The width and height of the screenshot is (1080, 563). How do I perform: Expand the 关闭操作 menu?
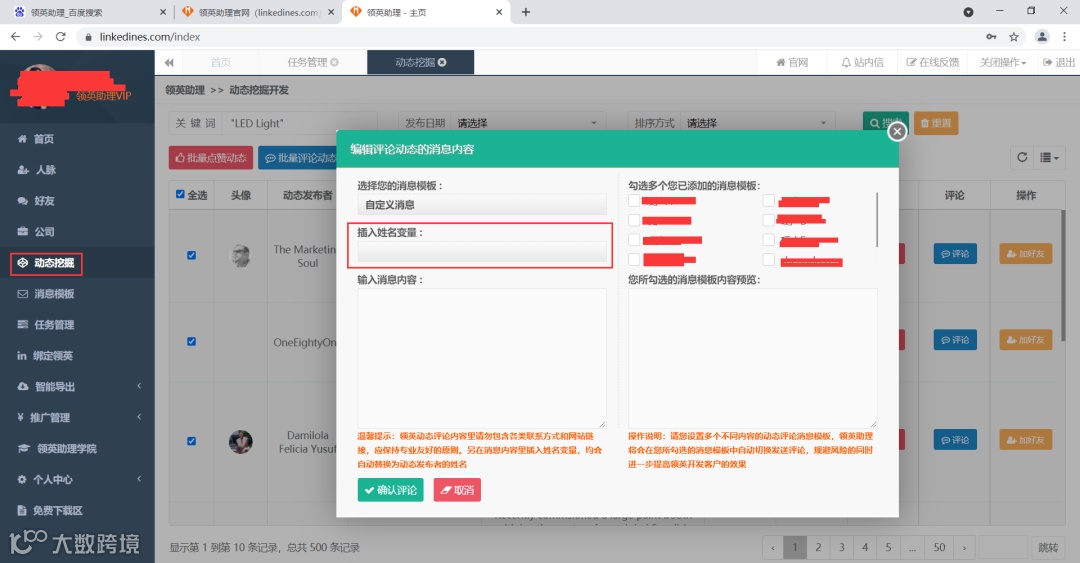(1002, 63)
